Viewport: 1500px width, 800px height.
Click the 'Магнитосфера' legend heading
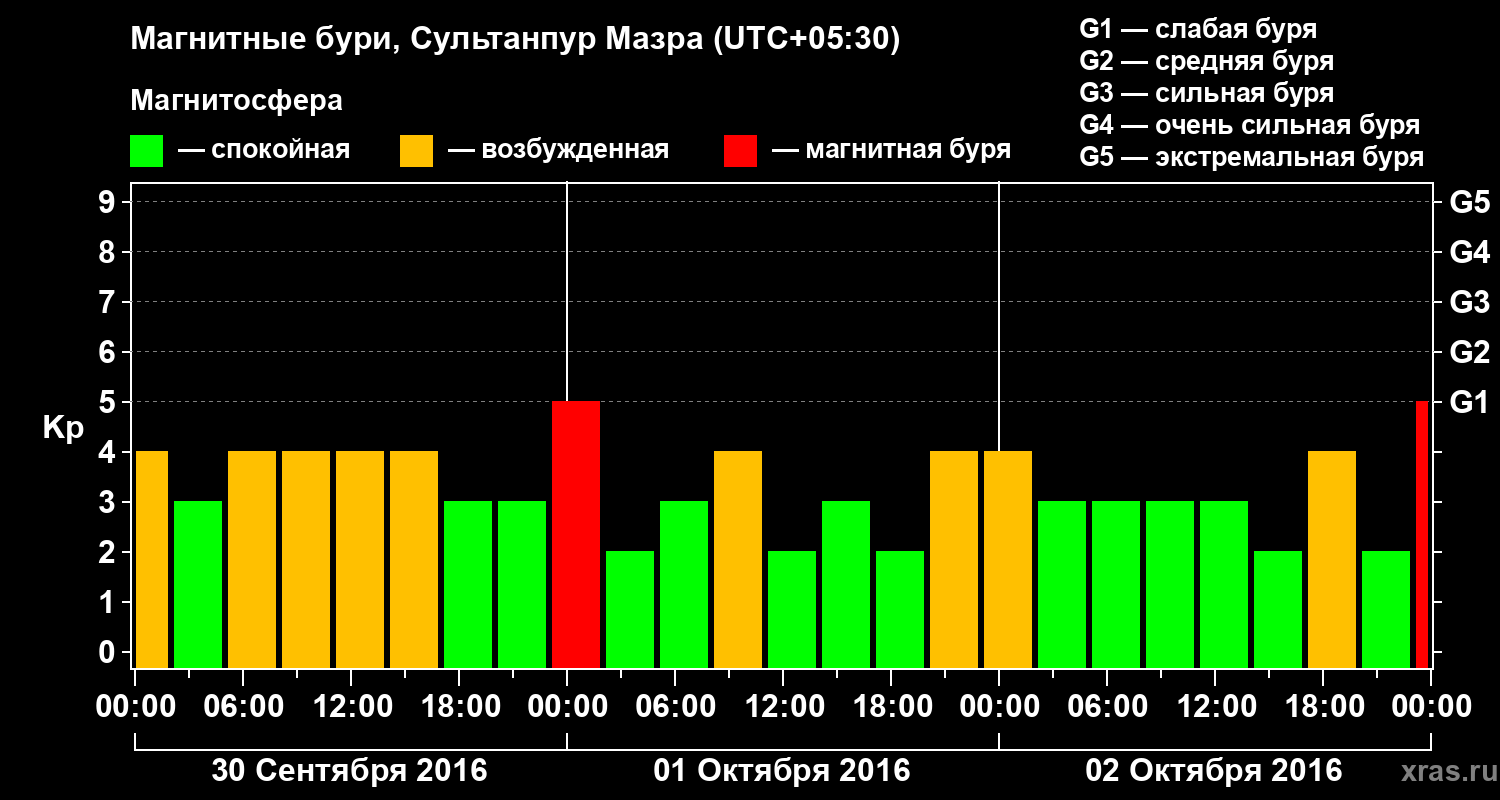click(237, 101)
